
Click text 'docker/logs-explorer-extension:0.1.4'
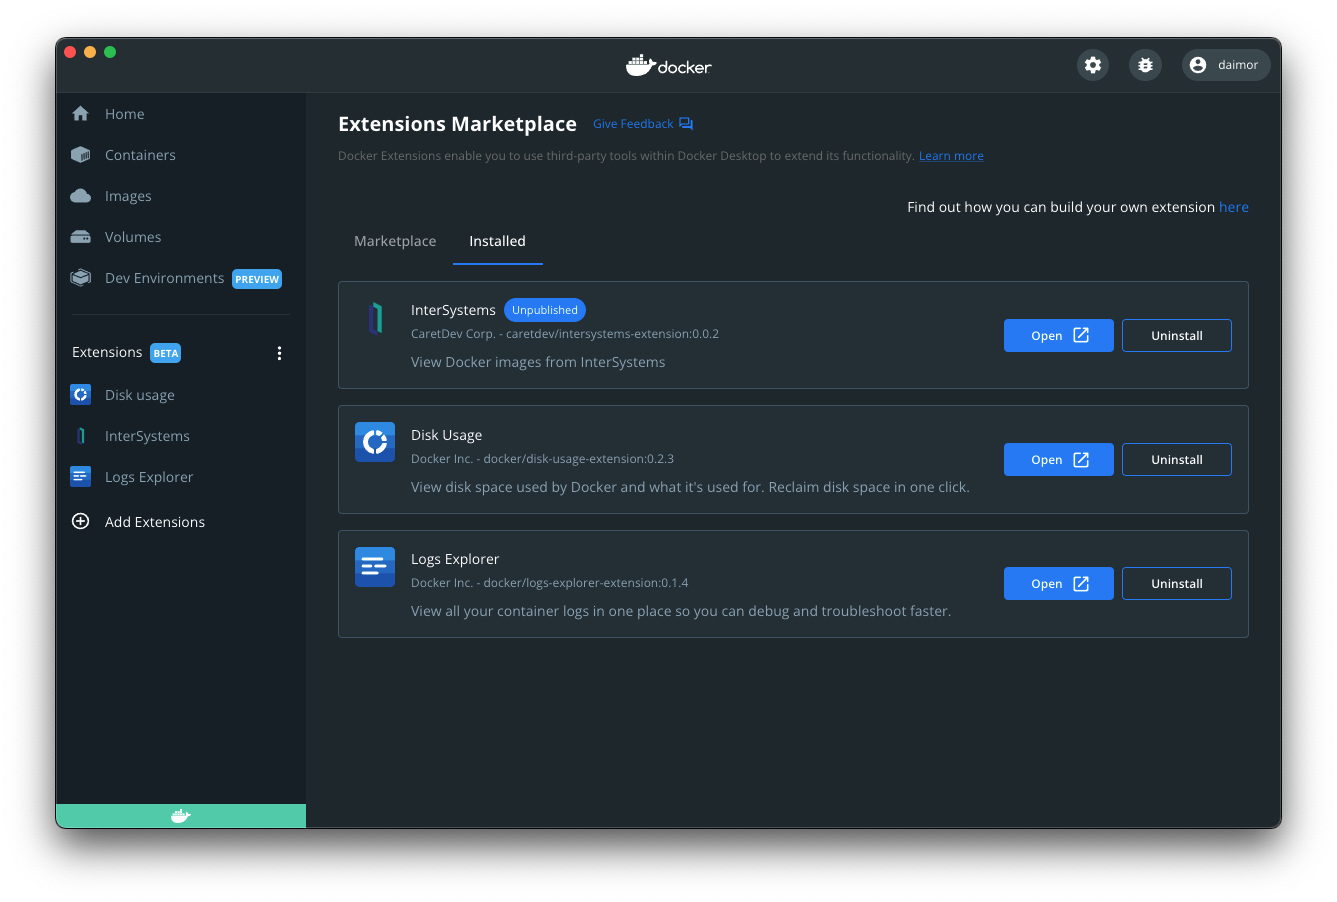tap(586, 583)
